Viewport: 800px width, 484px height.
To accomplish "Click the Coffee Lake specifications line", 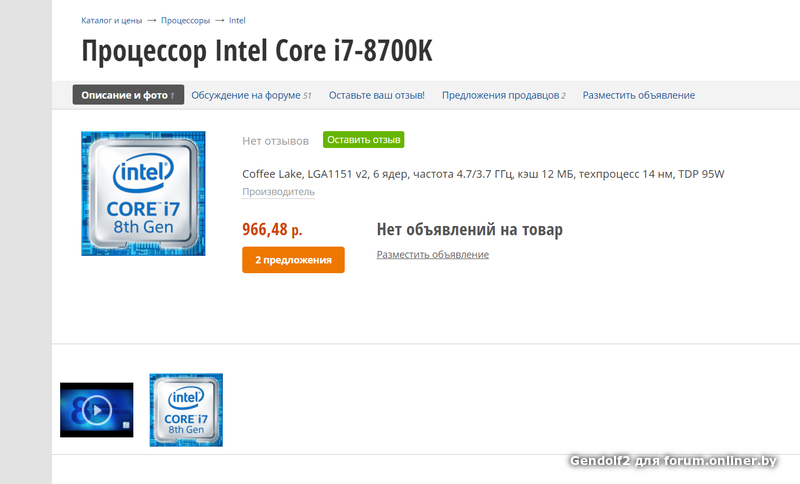I will 483,174.
